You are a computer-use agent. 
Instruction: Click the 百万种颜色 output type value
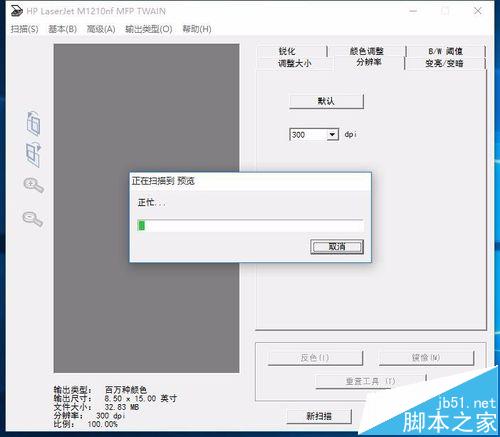pyautogui.click(x=126, y=390)
